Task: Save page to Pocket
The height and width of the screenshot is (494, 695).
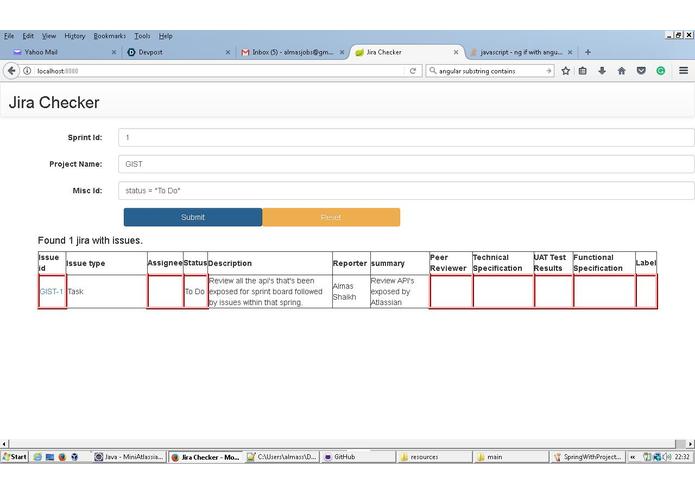Action: 641,71
